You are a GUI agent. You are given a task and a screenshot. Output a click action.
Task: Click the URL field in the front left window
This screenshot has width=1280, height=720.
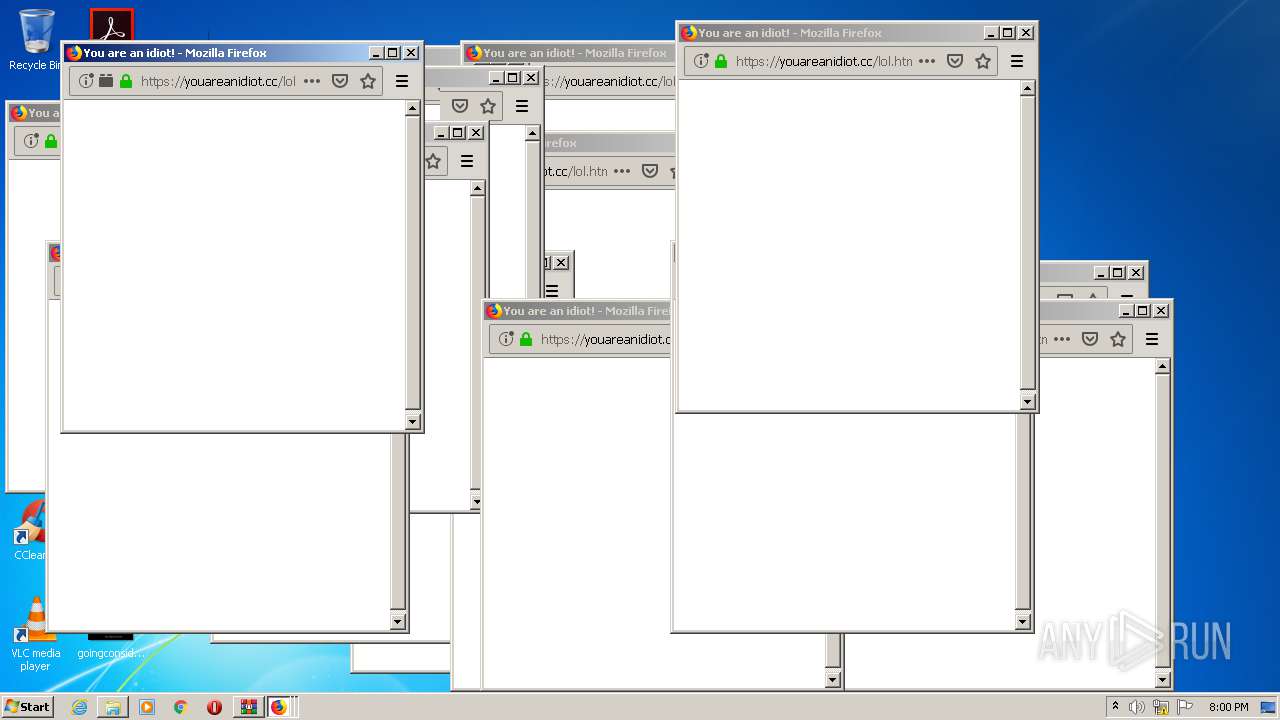point(217,81)
